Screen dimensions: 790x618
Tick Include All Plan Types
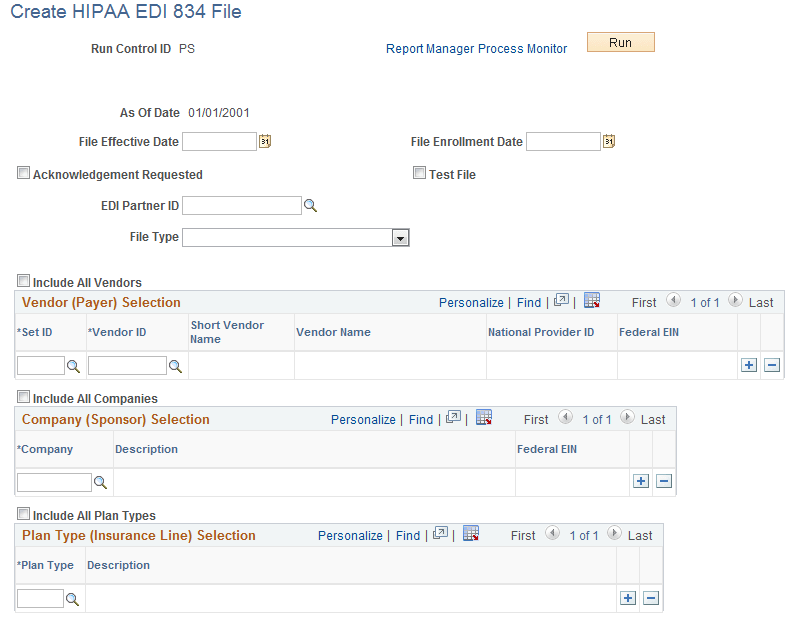[23, 514]
